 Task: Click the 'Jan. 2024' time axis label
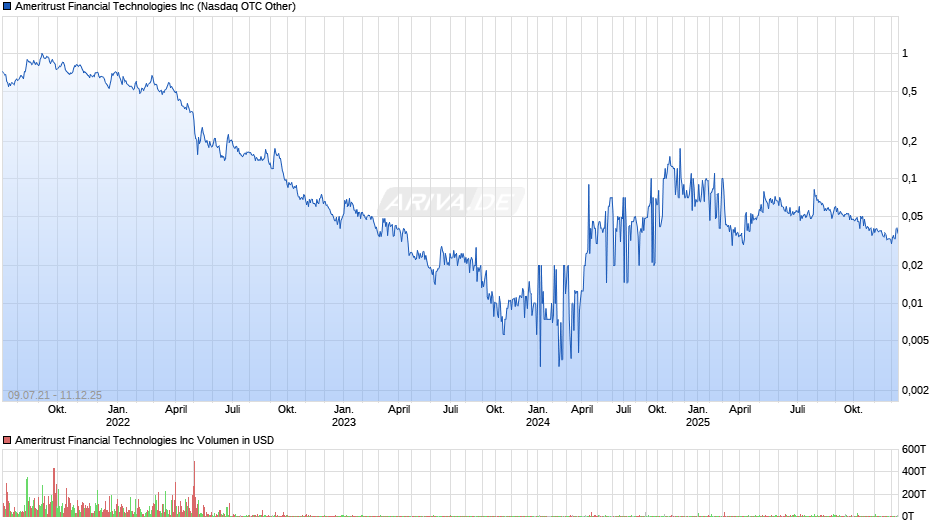pyautogui.click(x=538, y=416)
